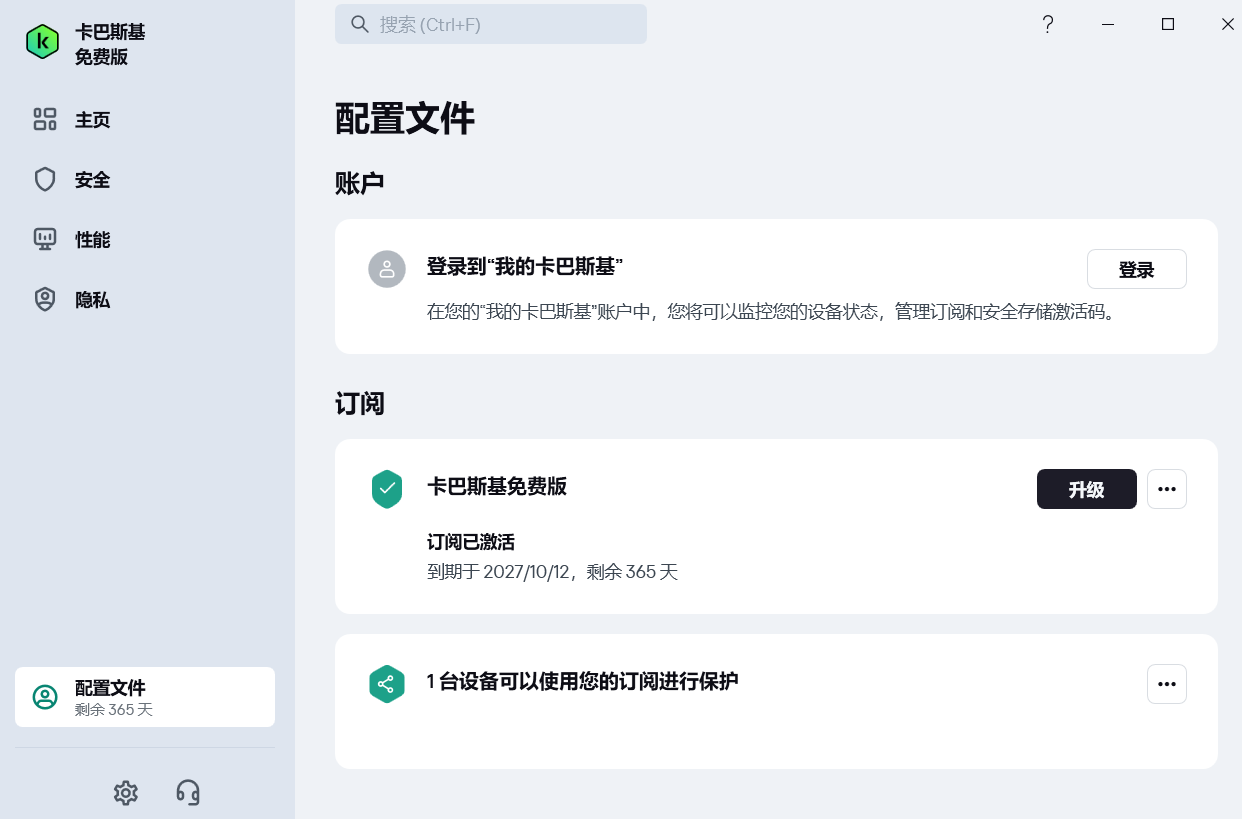This screenshot has height=819, width=1242.
Task: Open support via headset icon
Action: pos(188,793)
